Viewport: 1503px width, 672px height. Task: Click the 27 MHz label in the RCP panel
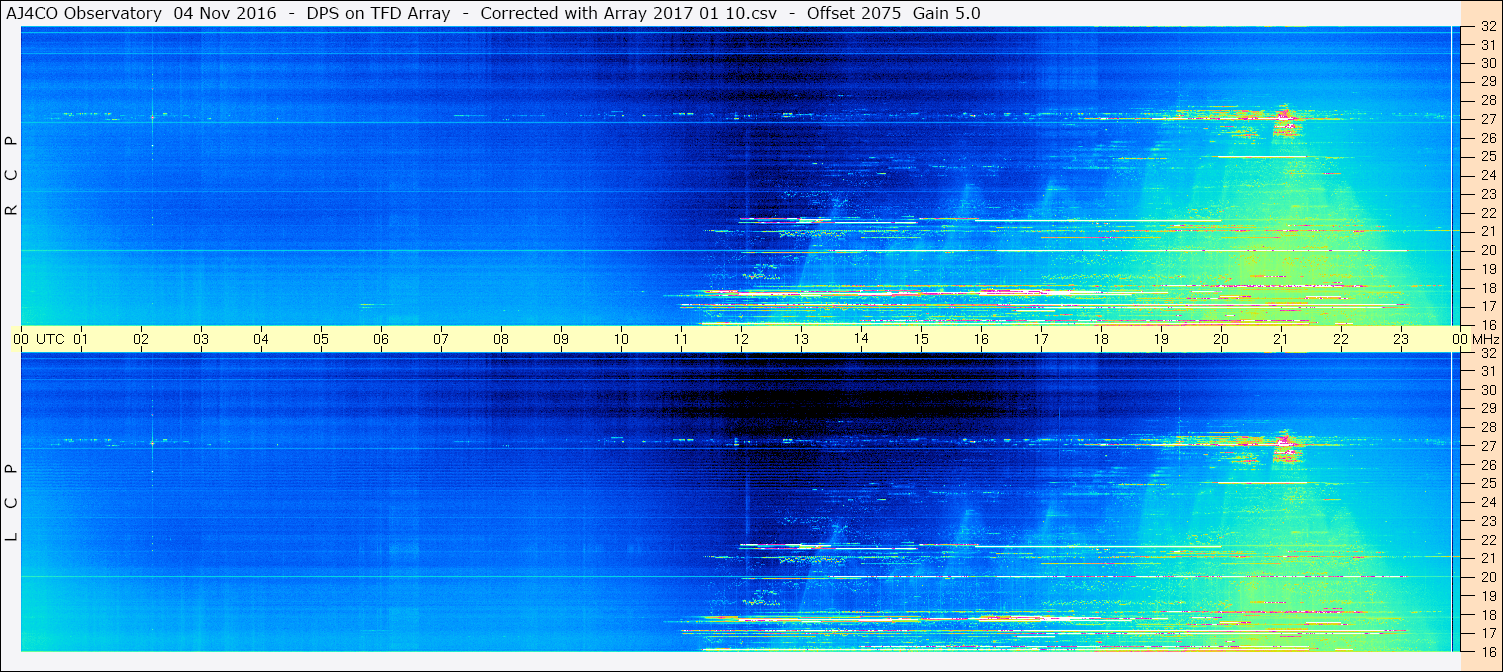coord(1488,119)
